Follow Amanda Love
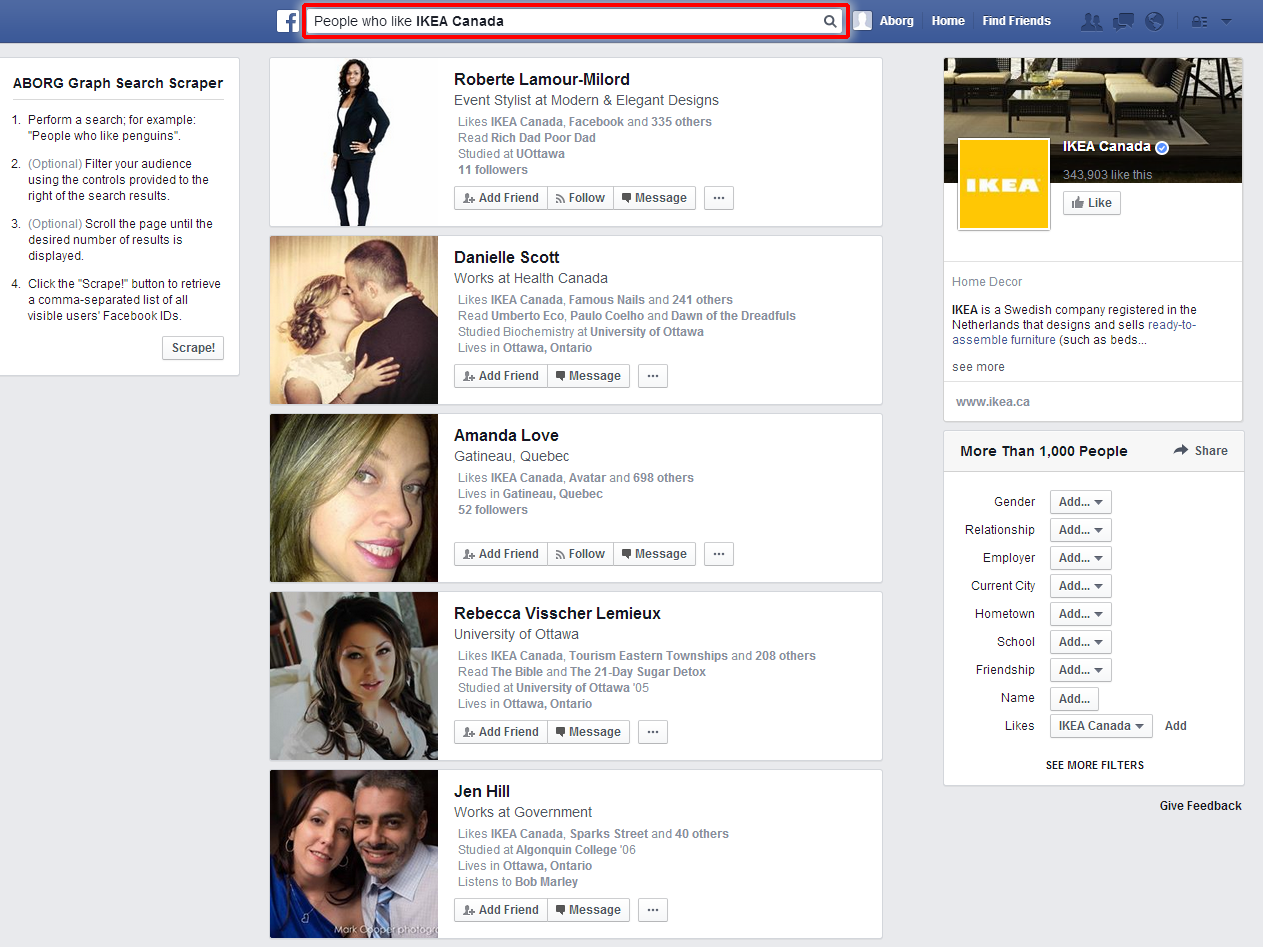Image resolution: width=1263 pixels, height=947 pixels. [580, 554]
